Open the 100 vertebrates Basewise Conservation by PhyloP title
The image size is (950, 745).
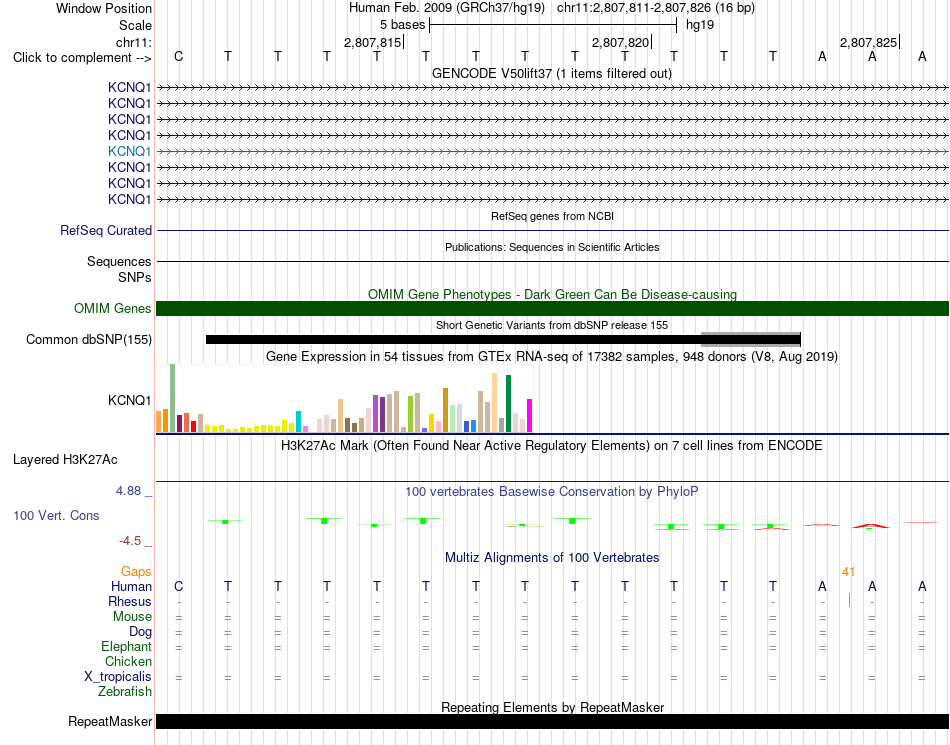point(552,492)
